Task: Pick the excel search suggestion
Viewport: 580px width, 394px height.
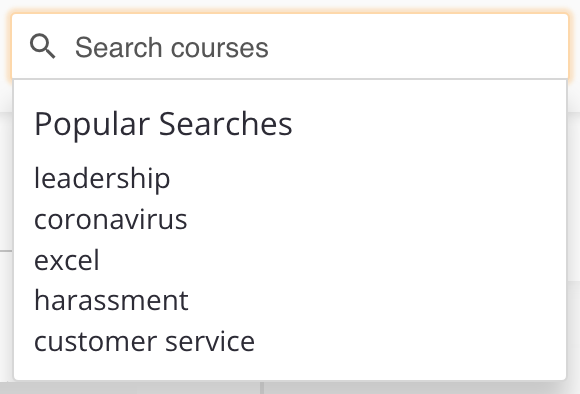Action: (67, 260)
